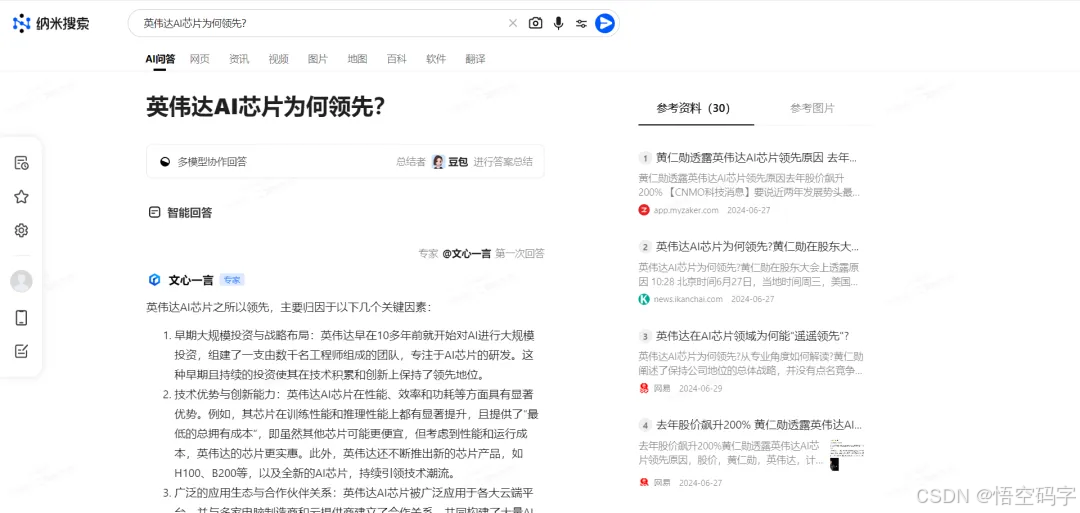Click myzaker red source icon
Image resolution: width=1080 pixels, height=513 pixels.
(644, 210)
